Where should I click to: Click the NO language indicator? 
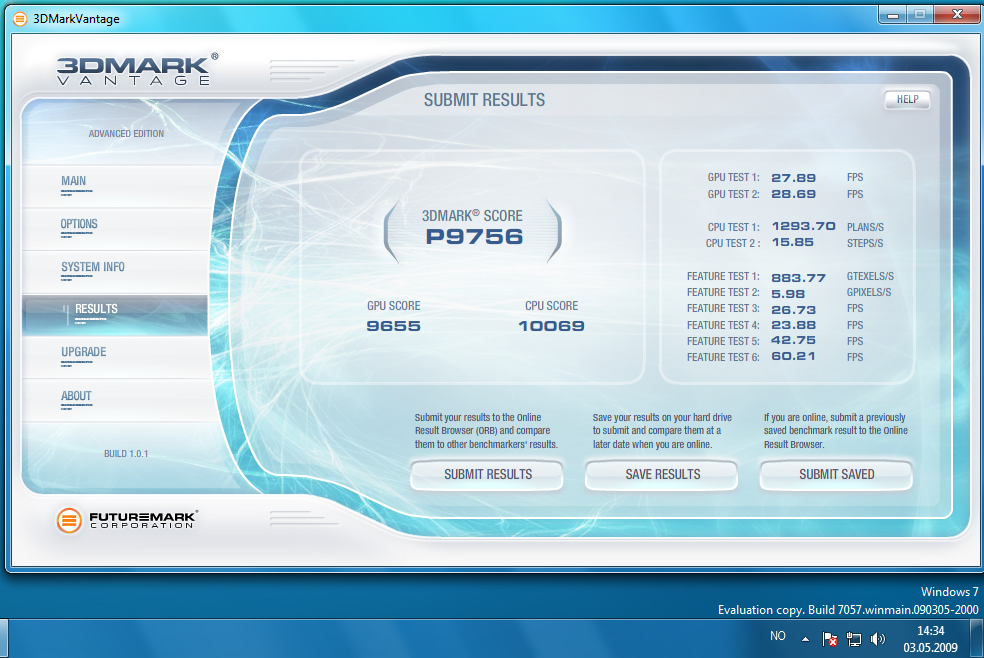pyautogui.click(x=778, y=636)
